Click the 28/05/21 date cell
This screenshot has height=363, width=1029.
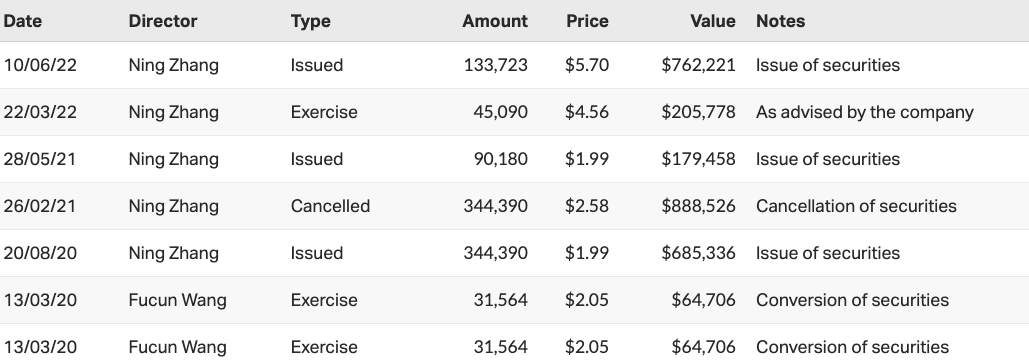pos(39,160)
